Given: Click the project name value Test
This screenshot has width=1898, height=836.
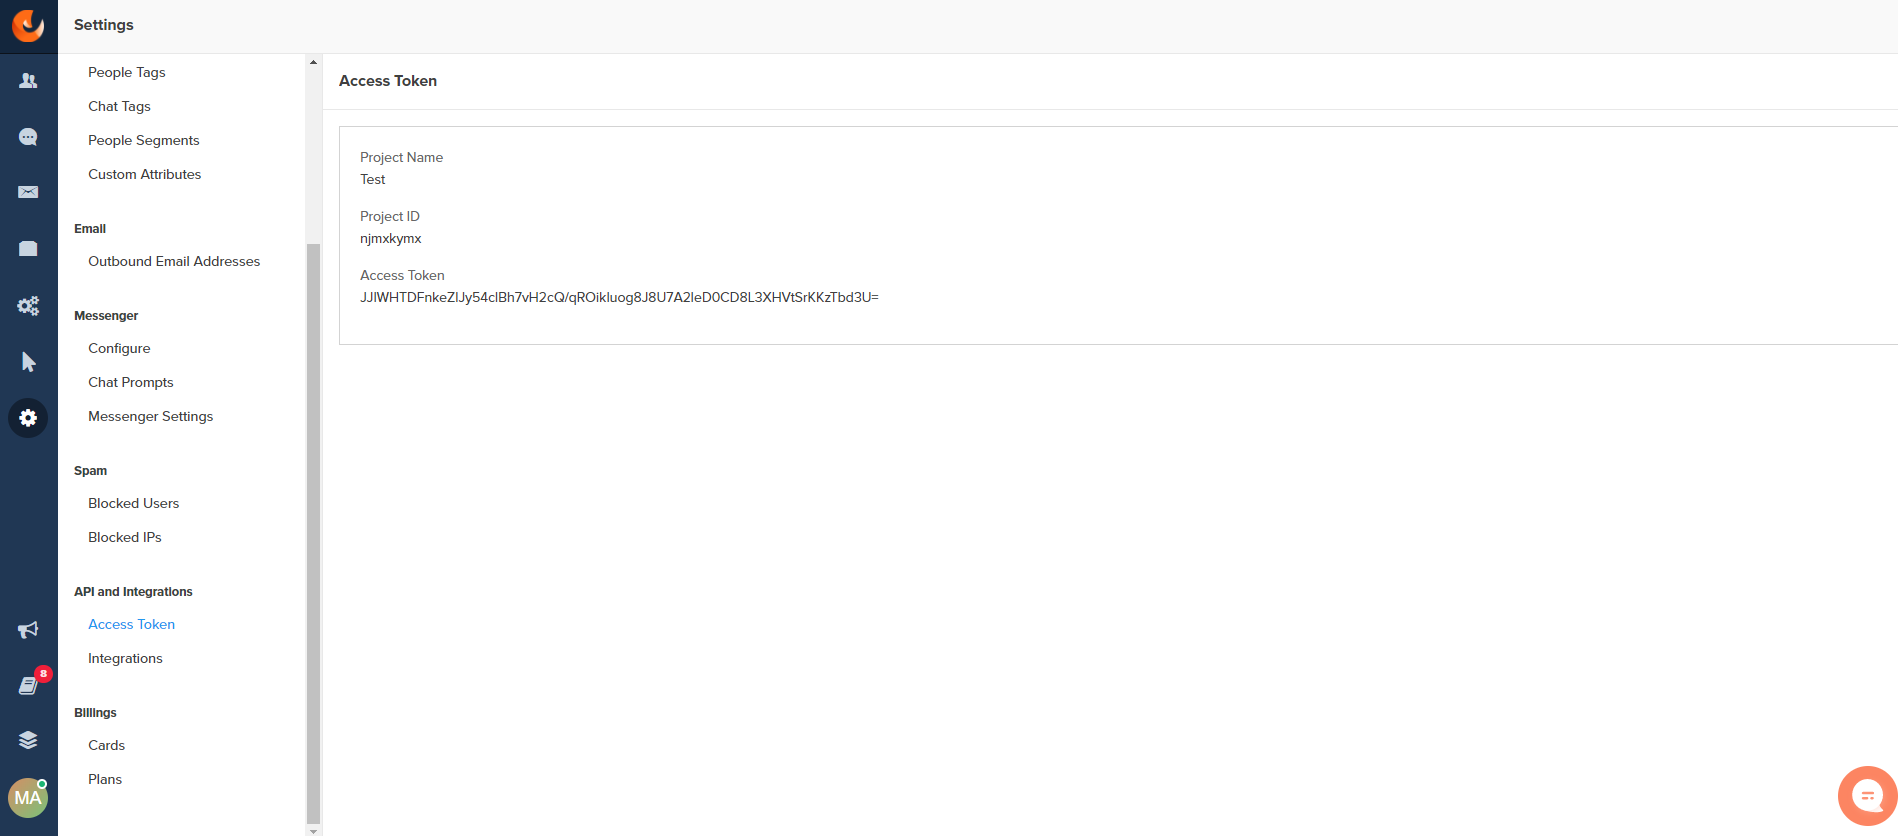Looking at the screenshot, I should [x=373, y=179].
